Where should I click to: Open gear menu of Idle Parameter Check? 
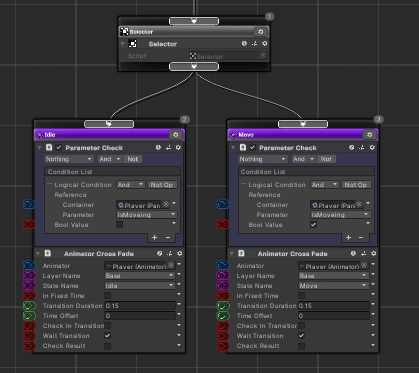178,148
